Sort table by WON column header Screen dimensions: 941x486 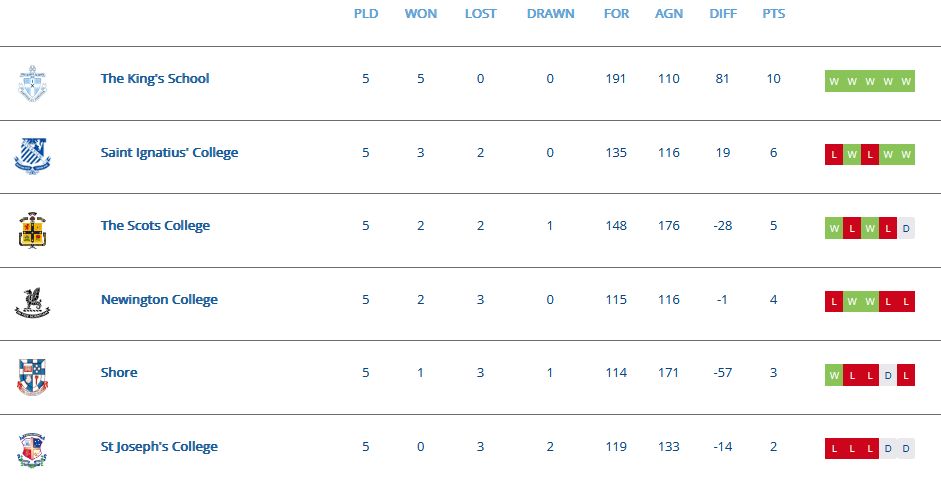(421, 13)
